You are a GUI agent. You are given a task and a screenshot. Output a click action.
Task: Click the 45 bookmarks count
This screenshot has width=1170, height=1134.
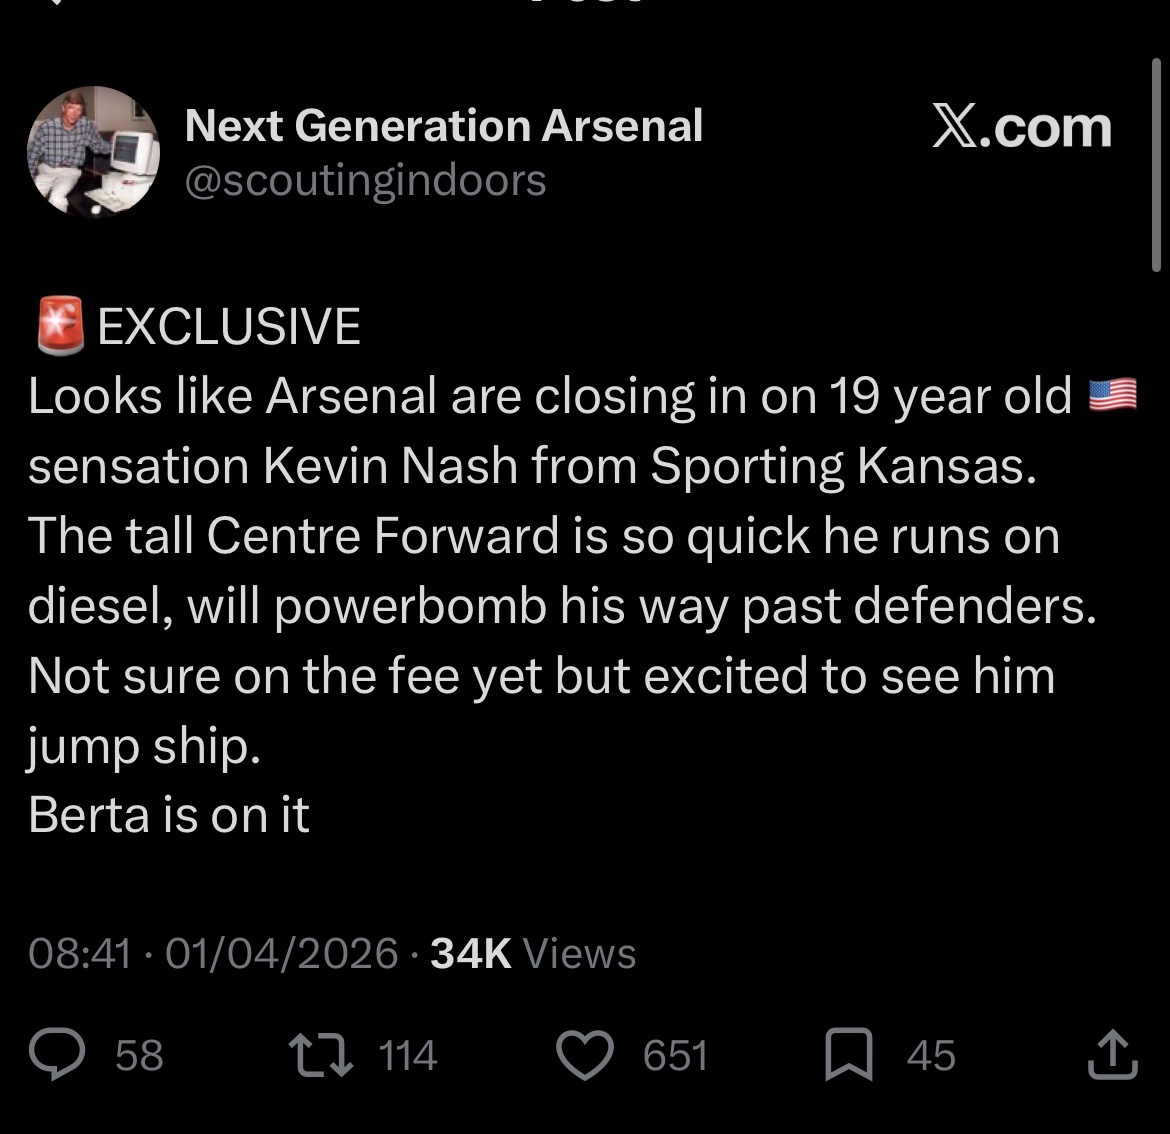931,1056
